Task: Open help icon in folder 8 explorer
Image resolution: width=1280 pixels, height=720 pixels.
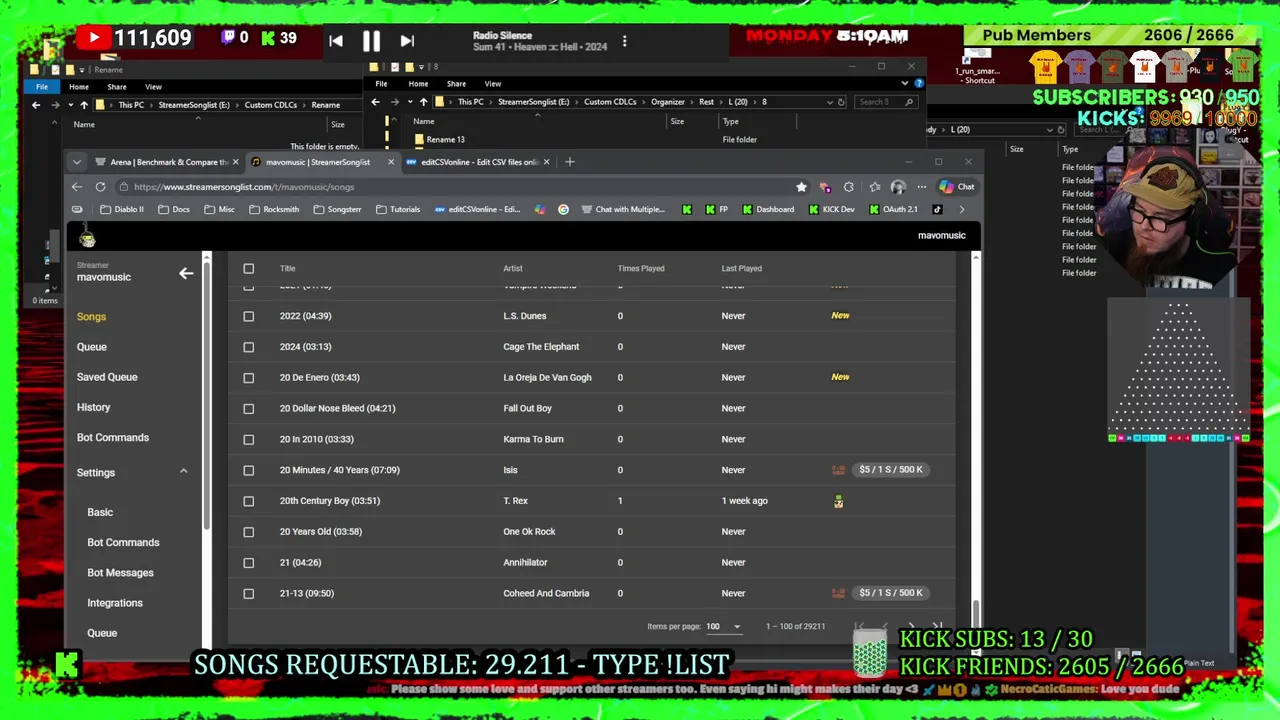Action: (x=918, y=84)
